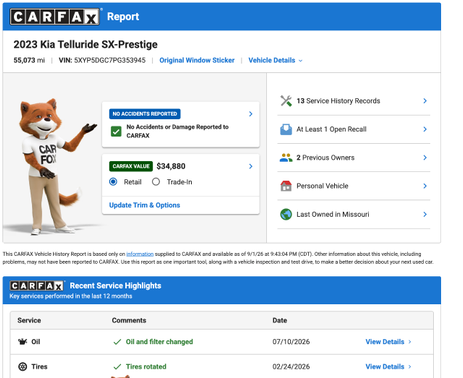
Task: Expand the Vehicle Details dropdown
Action: [275, 60]
